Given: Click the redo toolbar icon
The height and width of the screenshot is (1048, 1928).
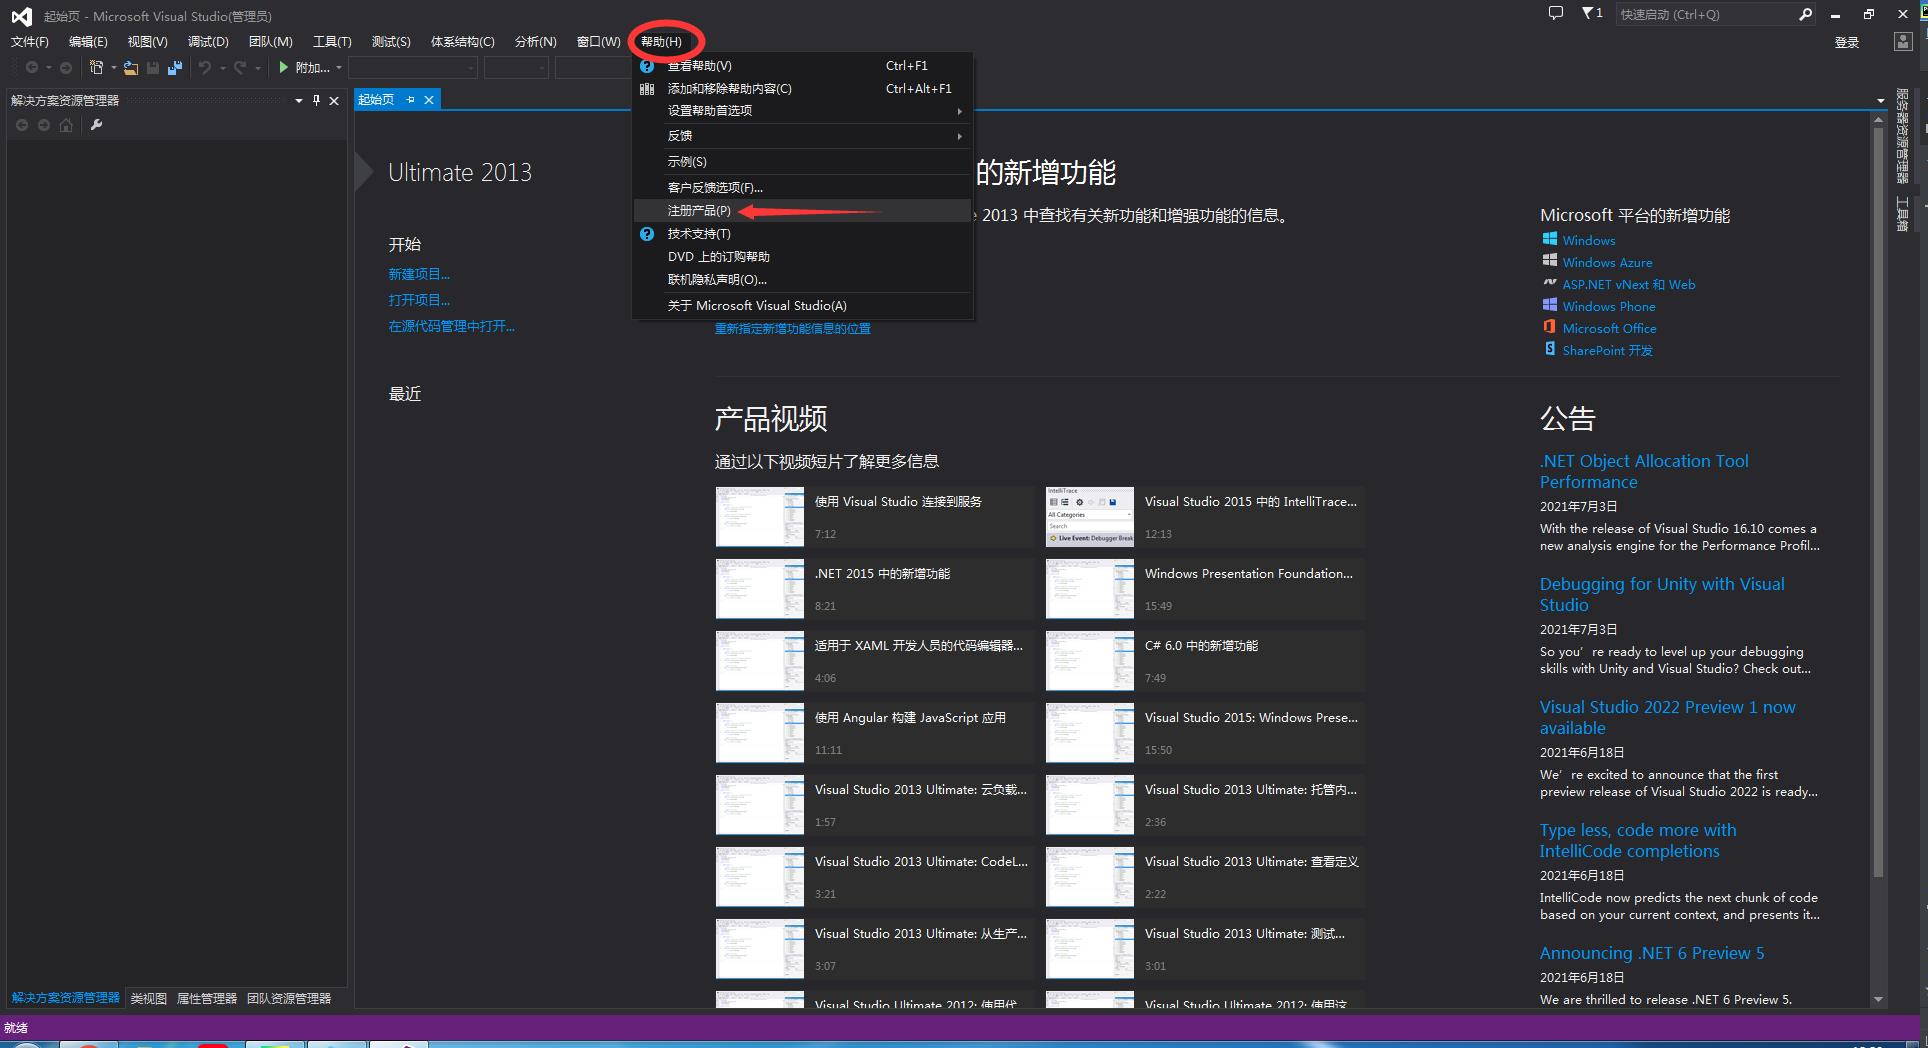Looking at the screenshot, I should coord(240,67).
